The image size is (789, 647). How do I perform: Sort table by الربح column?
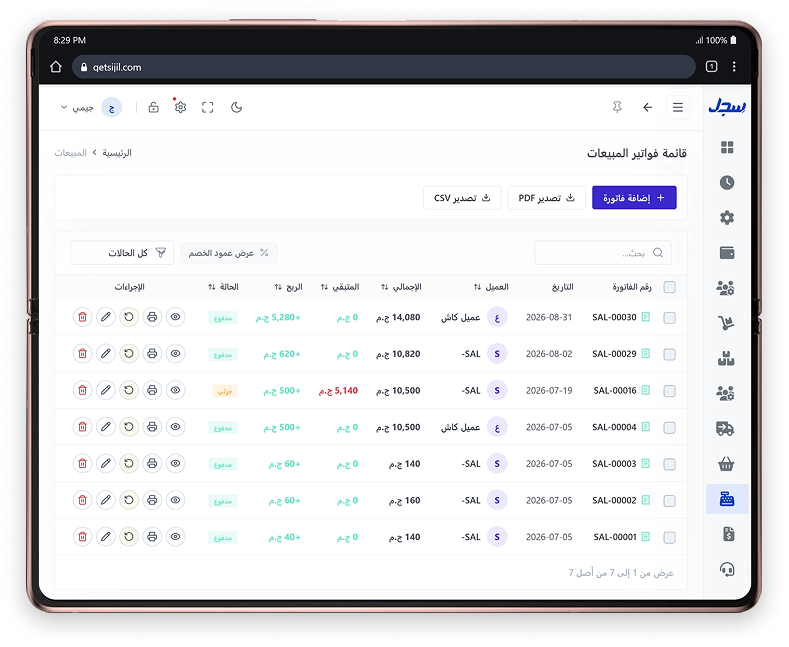288,287
